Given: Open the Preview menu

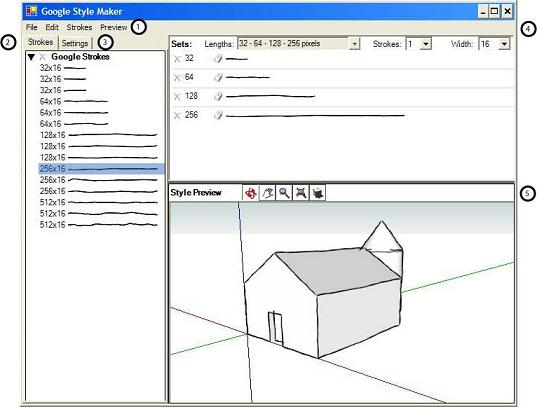Looking at the screenshot, I should [114, 27].
